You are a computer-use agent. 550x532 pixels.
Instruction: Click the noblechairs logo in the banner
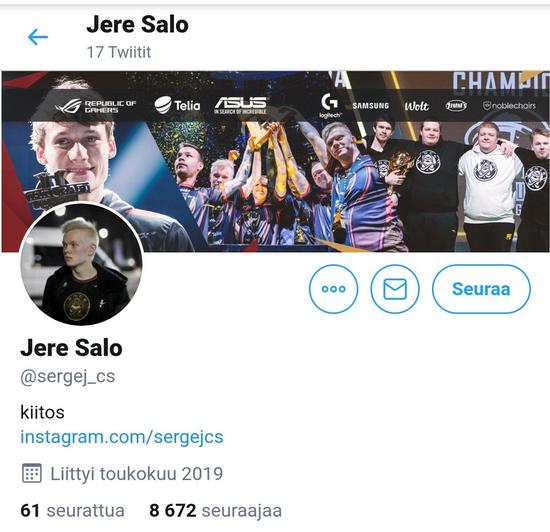click(509, 106)
